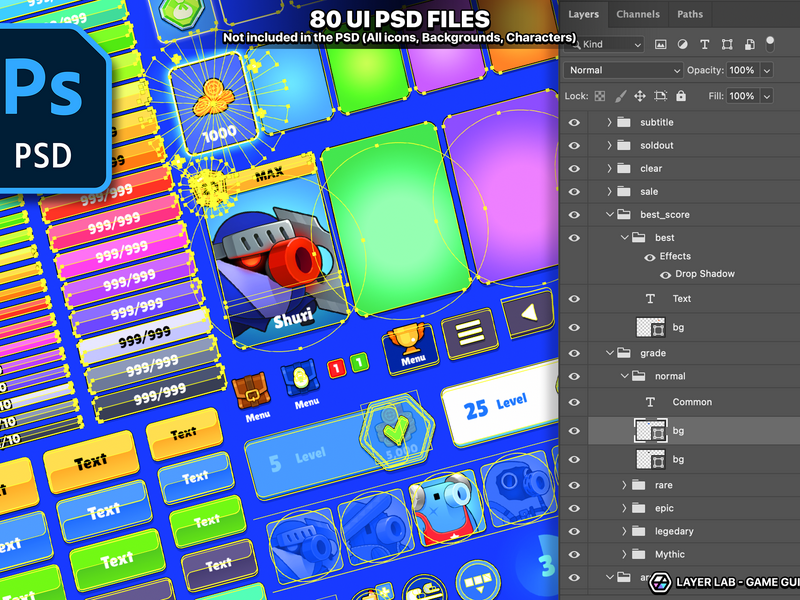Click the Fill 100% field
The image size is (800, 600).
742,96
